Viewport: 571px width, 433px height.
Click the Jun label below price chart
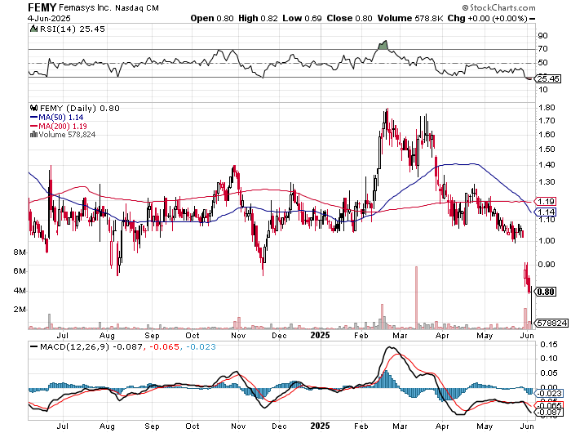[527, 335]
